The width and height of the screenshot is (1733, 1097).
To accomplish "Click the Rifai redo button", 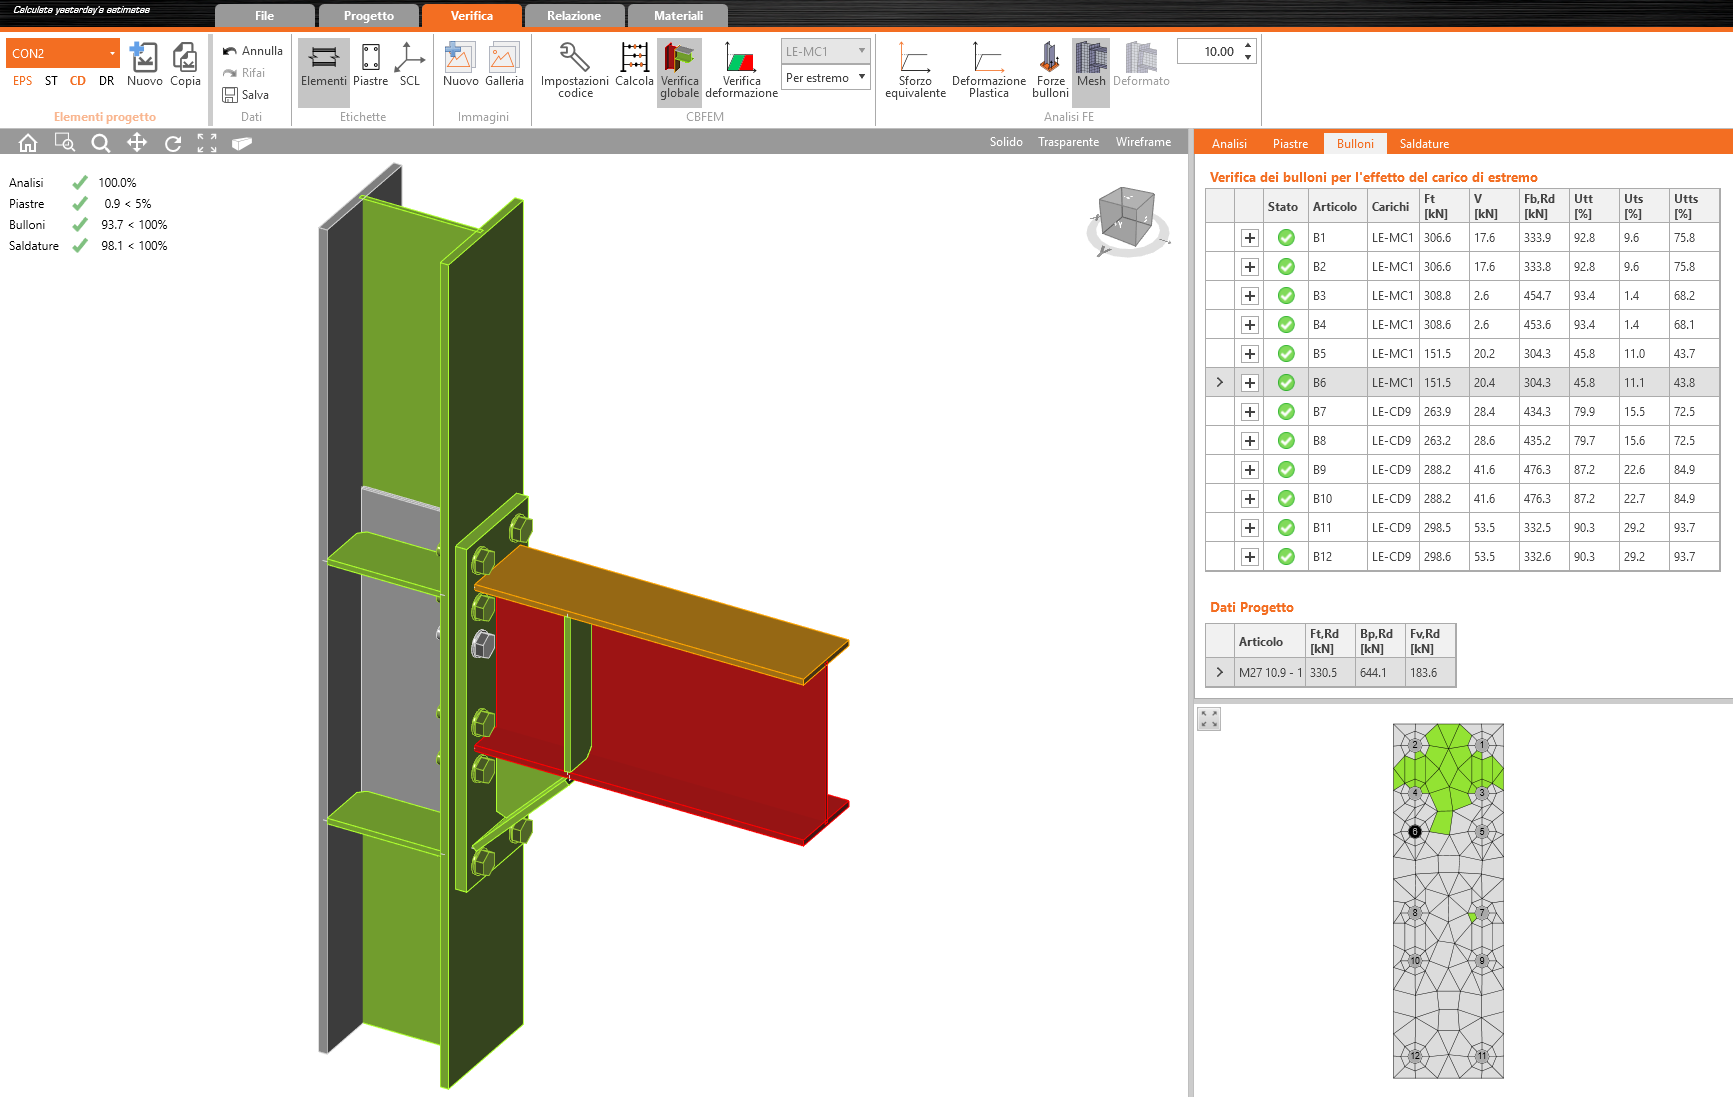I will coord(244,73).
